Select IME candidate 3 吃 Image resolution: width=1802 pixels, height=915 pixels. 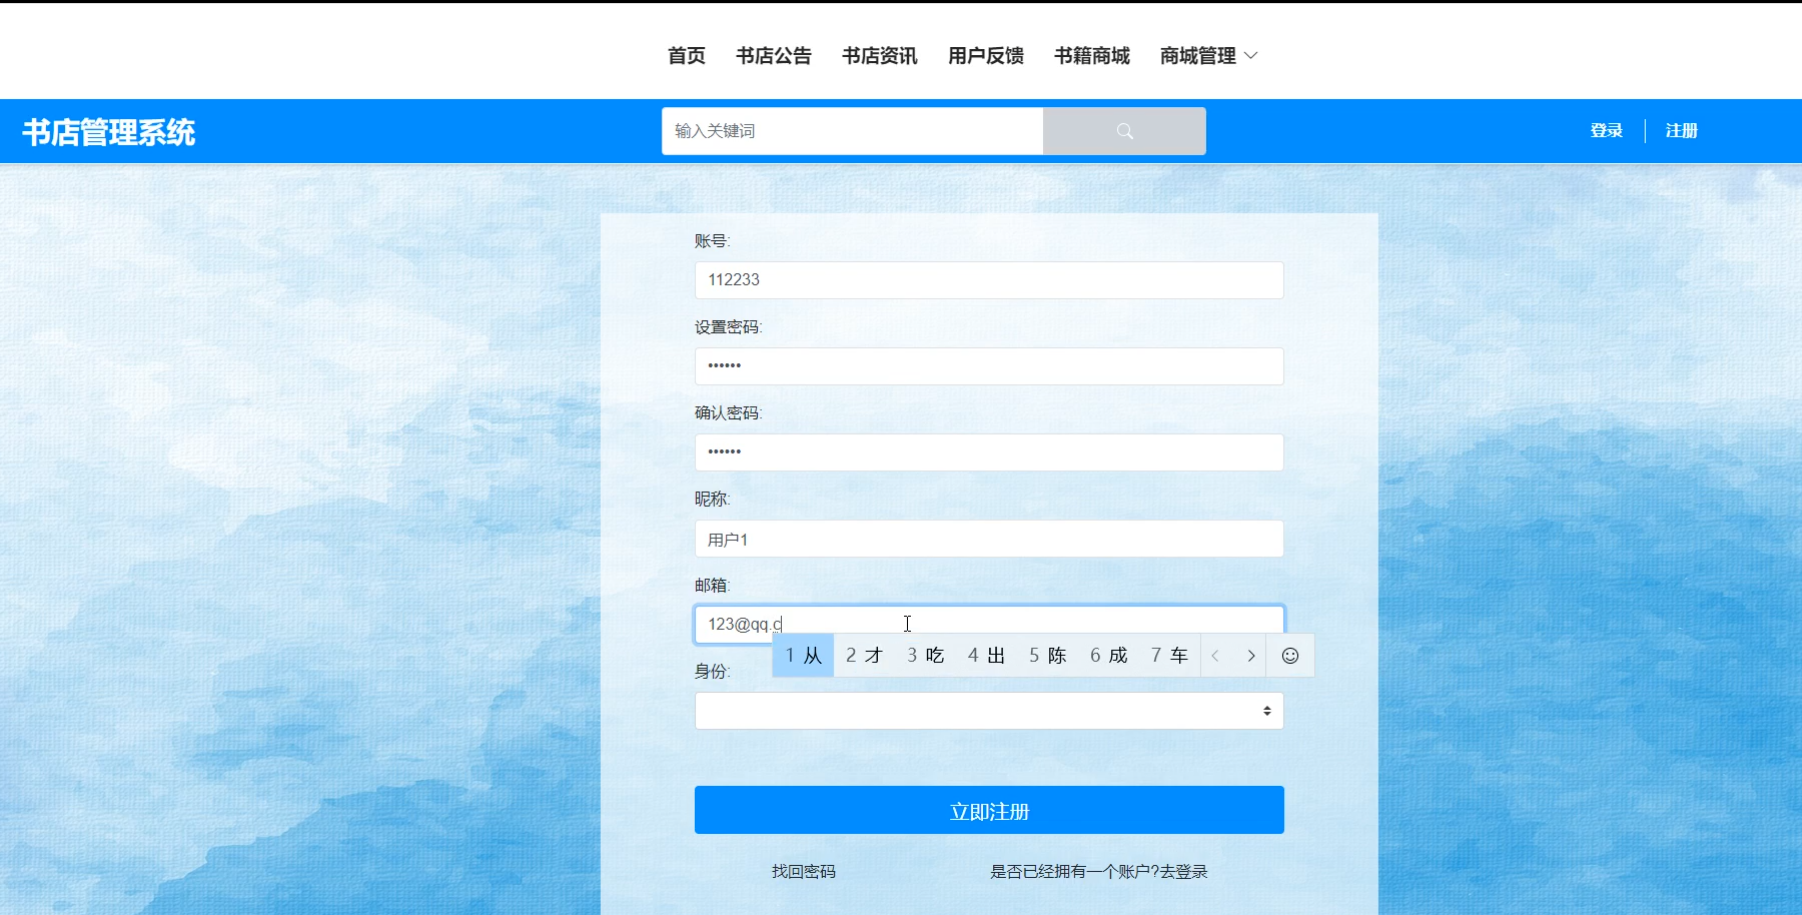click(x=925, y=656)
